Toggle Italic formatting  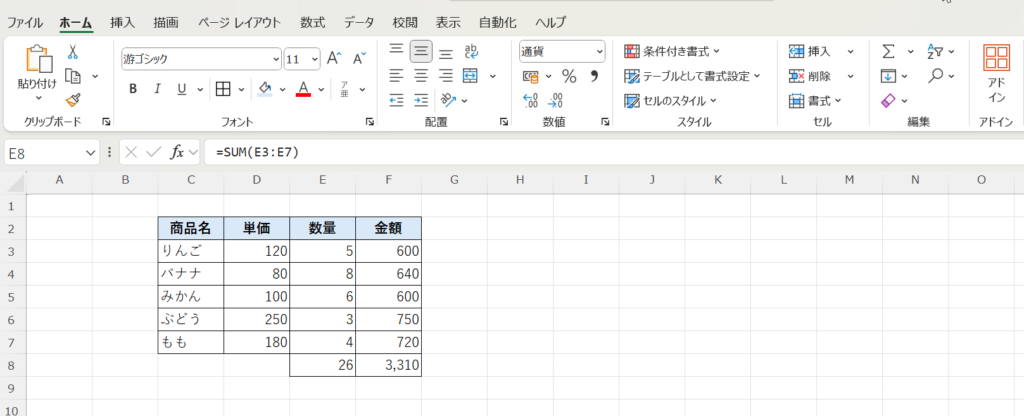[x=157, y=89]
